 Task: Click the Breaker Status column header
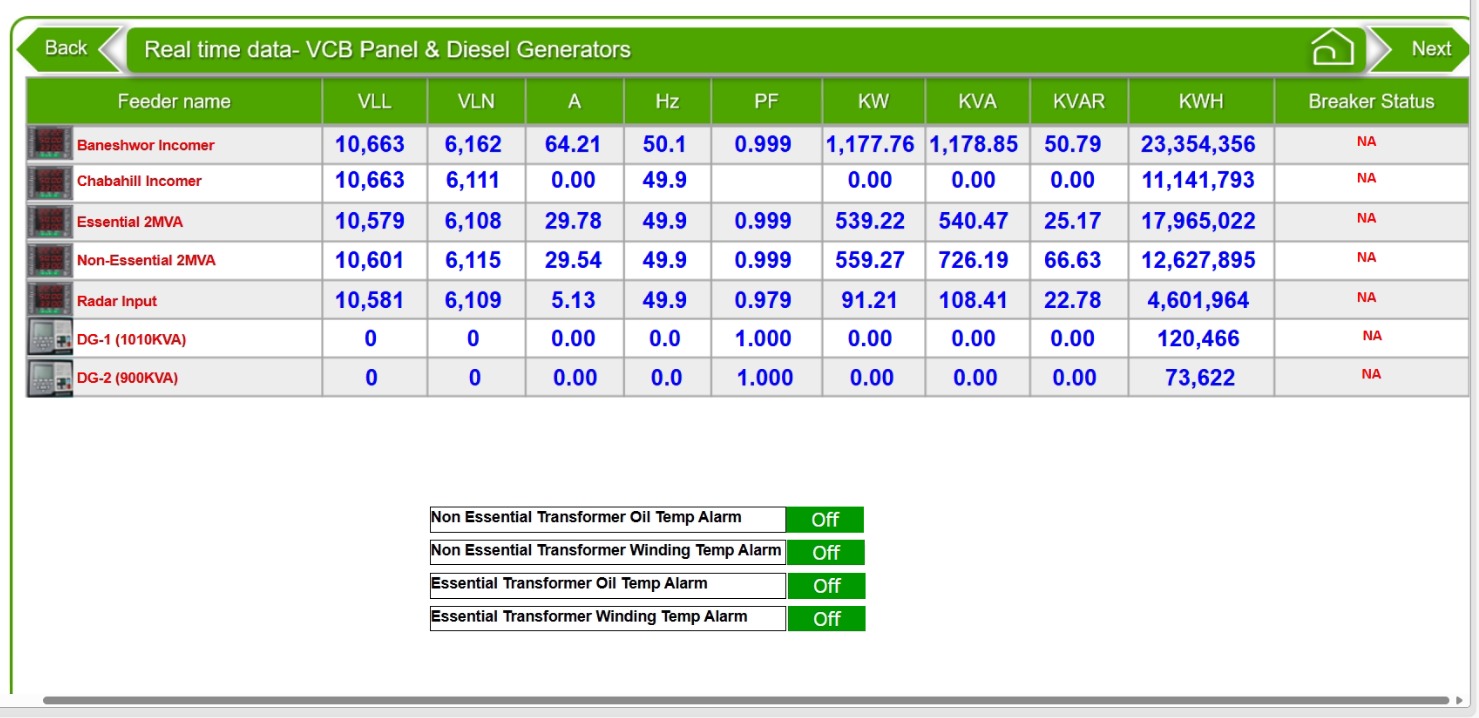pos(1371,101)
